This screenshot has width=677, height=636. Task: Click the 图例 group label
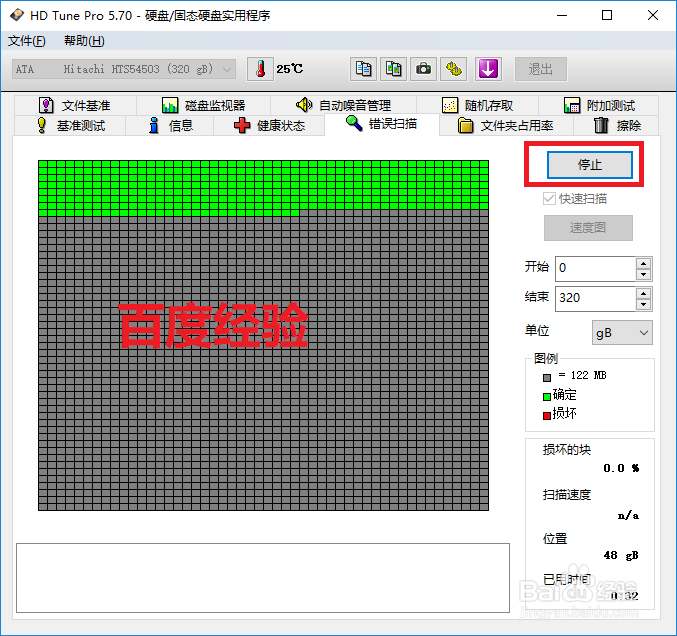(x=546, y=358)
